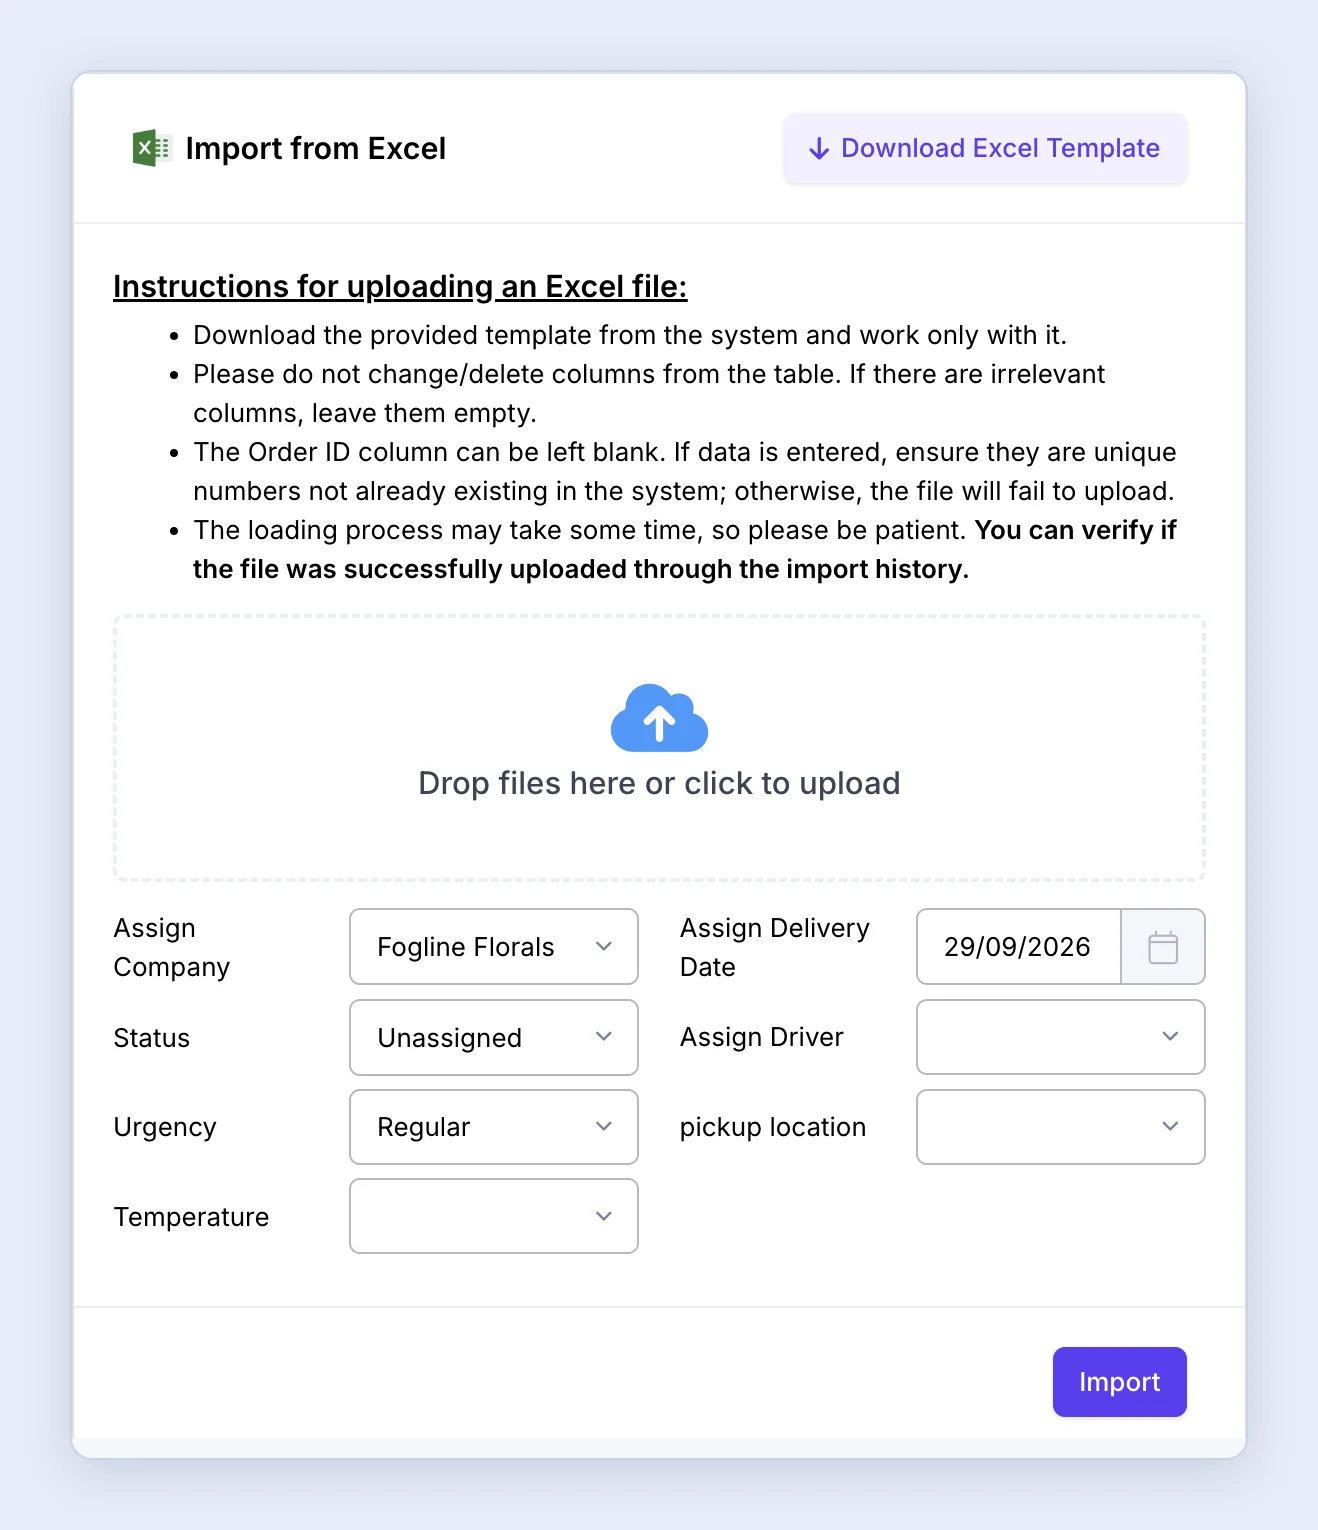This screenshot has height=1530, width=1318.
Task: Open the empty Temperature dropdown
Action: 494,1216
